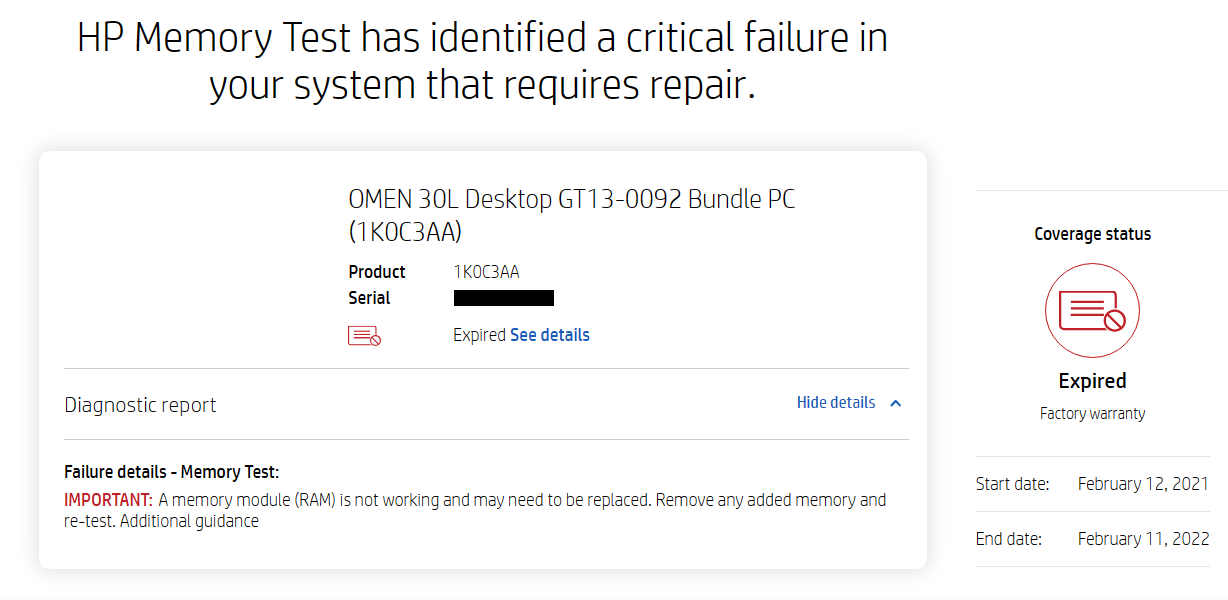Expand warranty information via See details
Screen dimensions: 1228x600
(549, 334)
